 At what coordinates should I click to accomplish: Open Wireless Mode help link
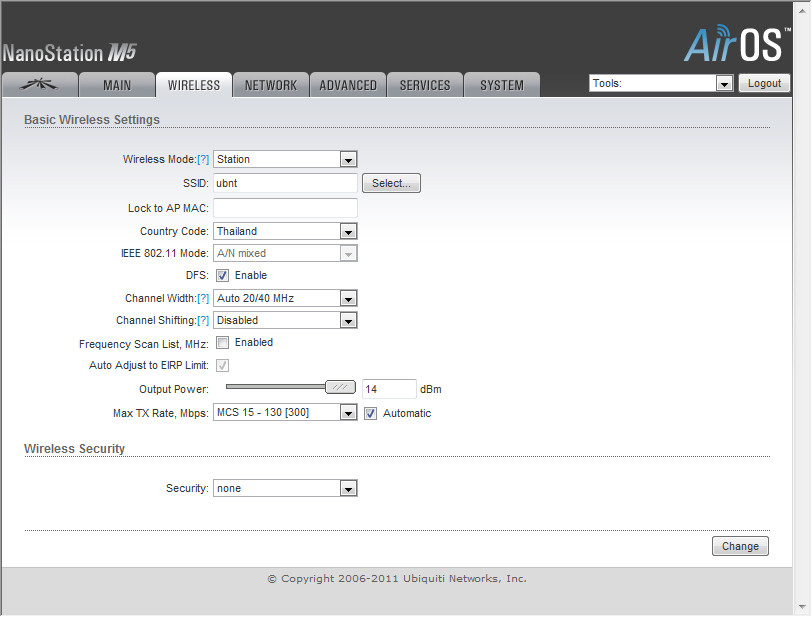pyautogui.click(x=203, y=160)
